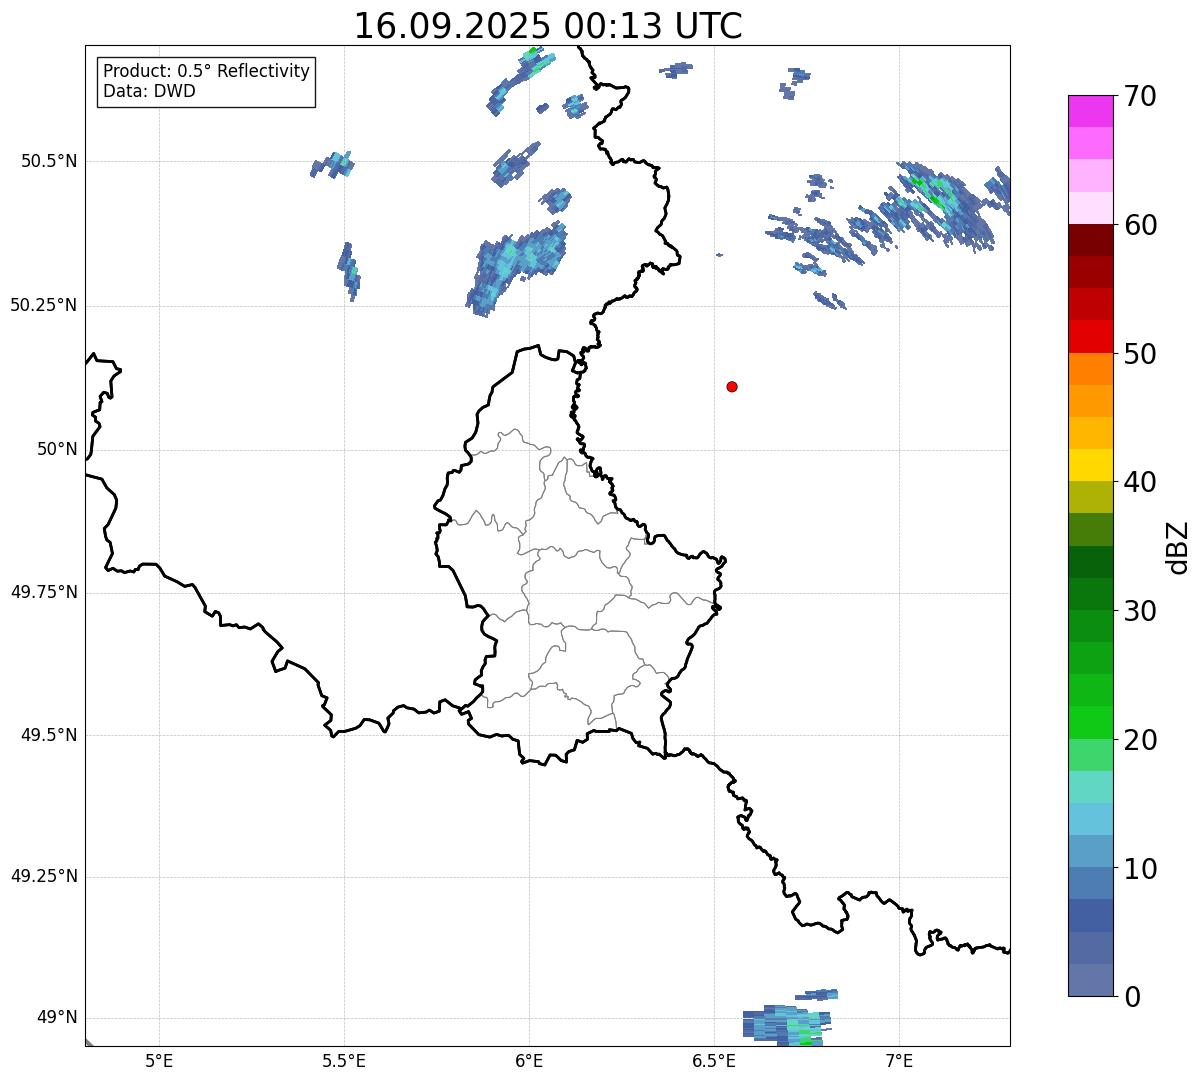
Task: Pick the yellow colorbar swatch above 40
Action: [1091, 465]
